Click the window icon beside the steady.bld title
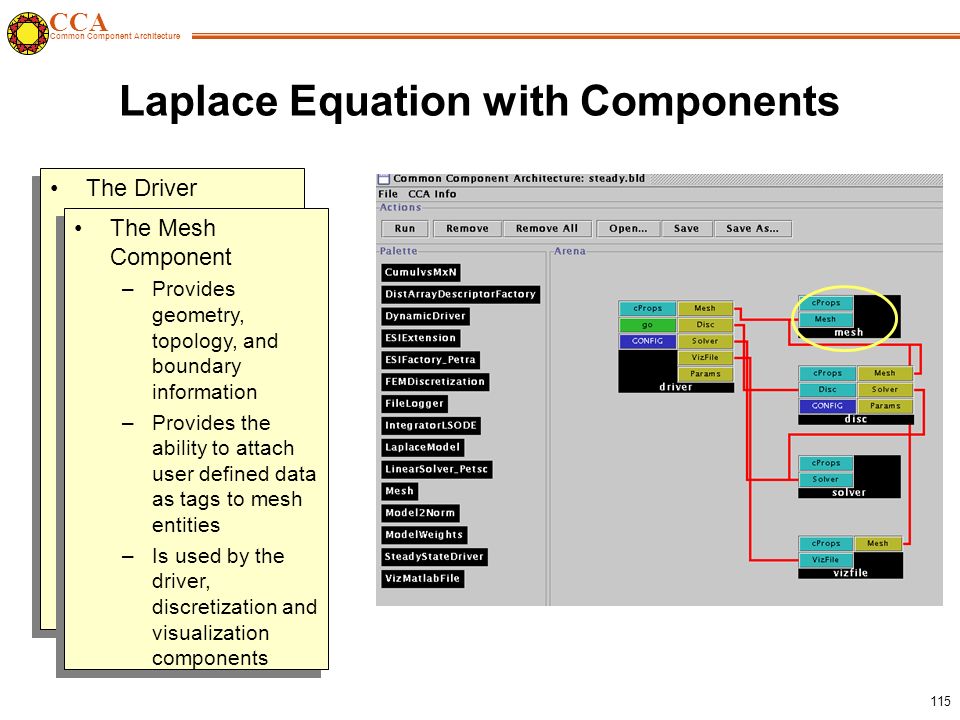 click(x=384, y=179)
